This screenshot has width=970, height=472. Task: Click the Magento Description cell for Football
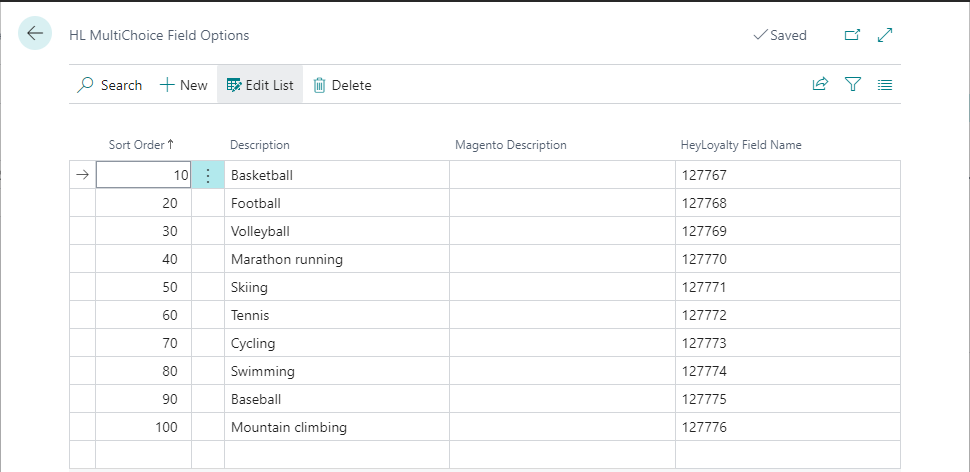562,203
